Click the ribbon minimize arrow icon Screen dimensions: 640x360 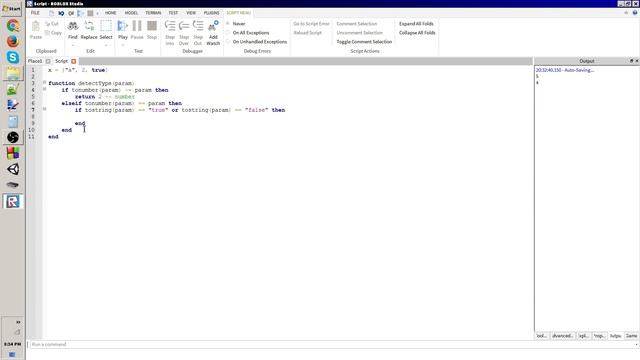point(626,13)
